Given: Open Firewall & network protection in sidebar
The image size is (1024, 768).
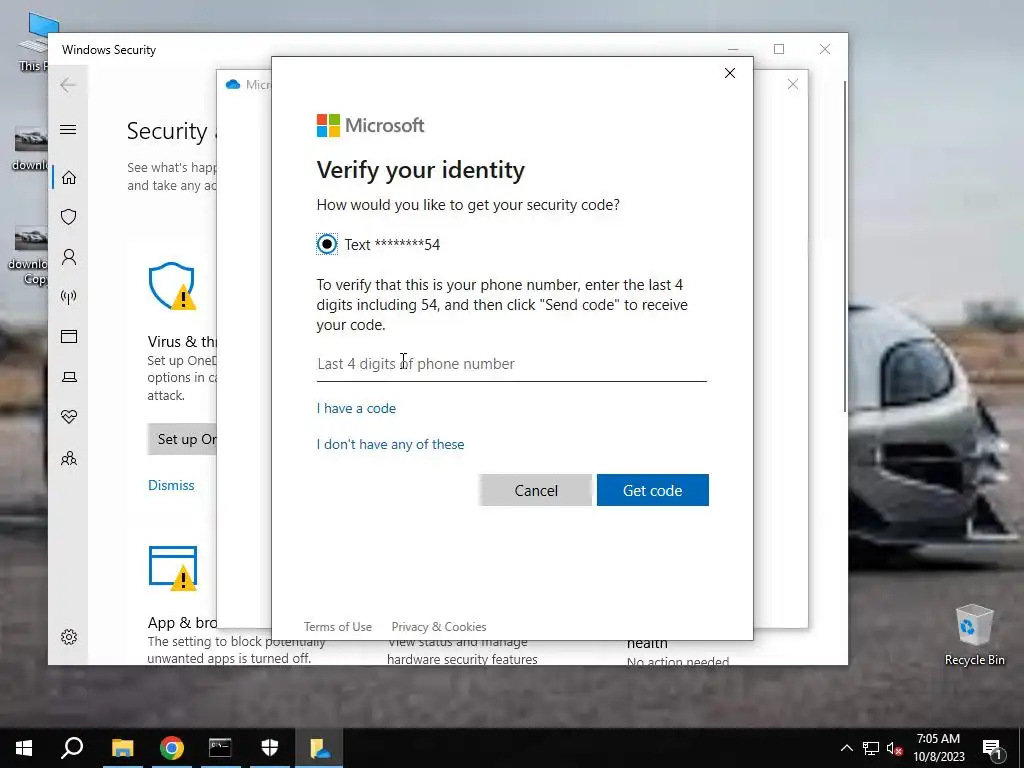Looking at the screenshot, I should 69,297.
